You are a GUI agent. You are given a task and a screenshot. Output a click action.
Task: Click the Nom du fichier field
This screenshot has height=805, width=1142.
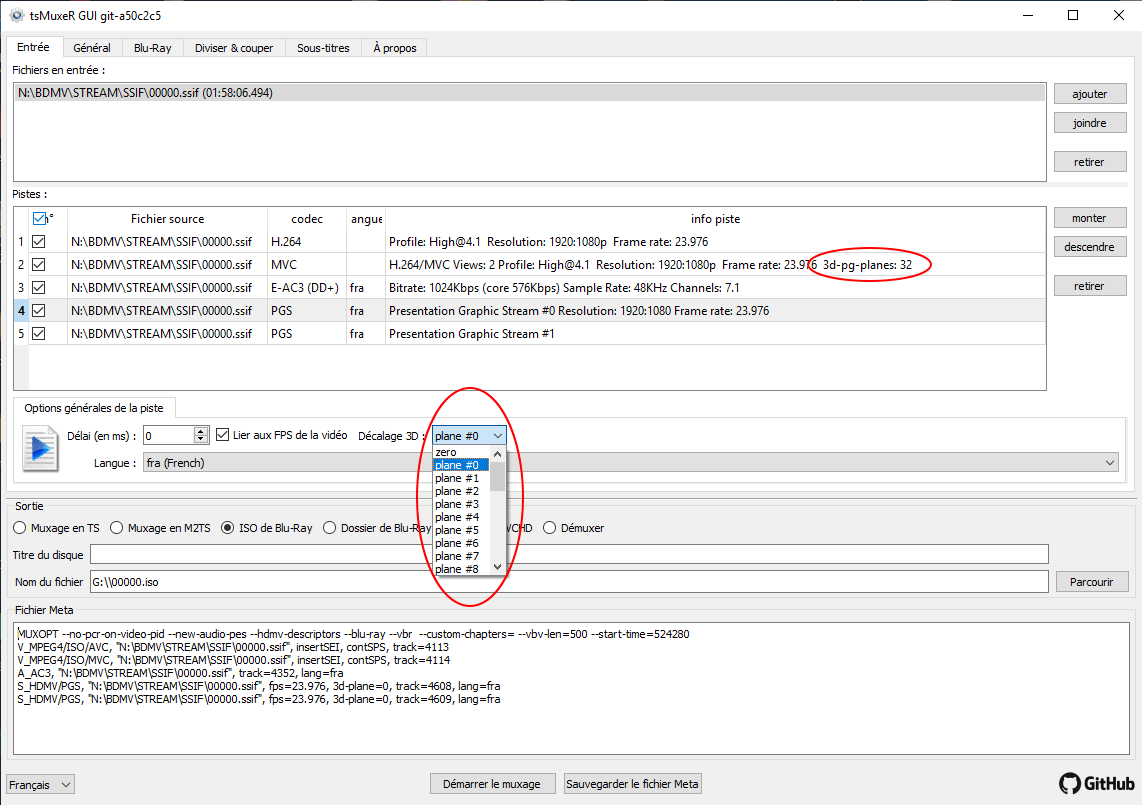[570, 581]
